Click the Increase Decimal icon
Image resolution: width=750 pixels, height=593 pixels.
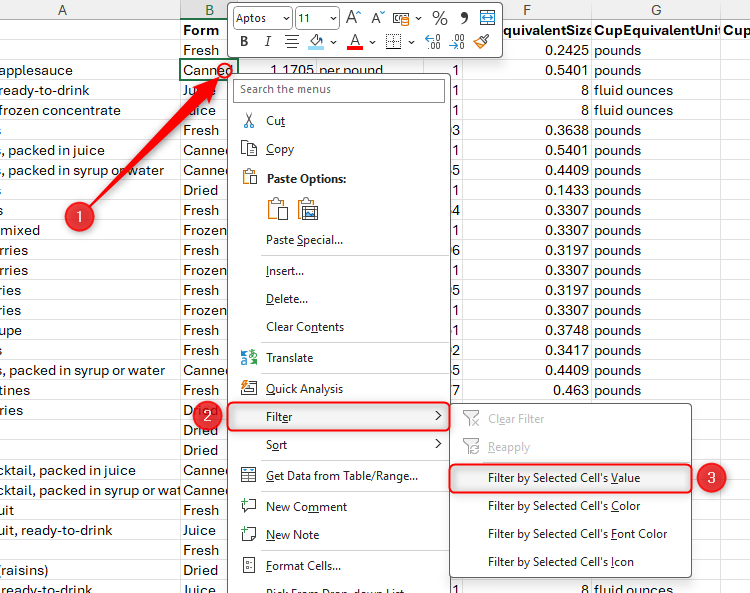[x=432, y=42]
